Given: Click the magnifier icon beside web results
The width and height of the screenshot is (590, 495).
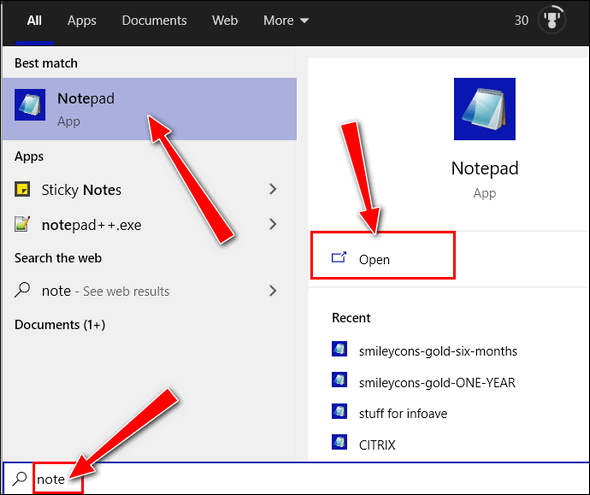Looking at the screenshot, I should (22, 290).
